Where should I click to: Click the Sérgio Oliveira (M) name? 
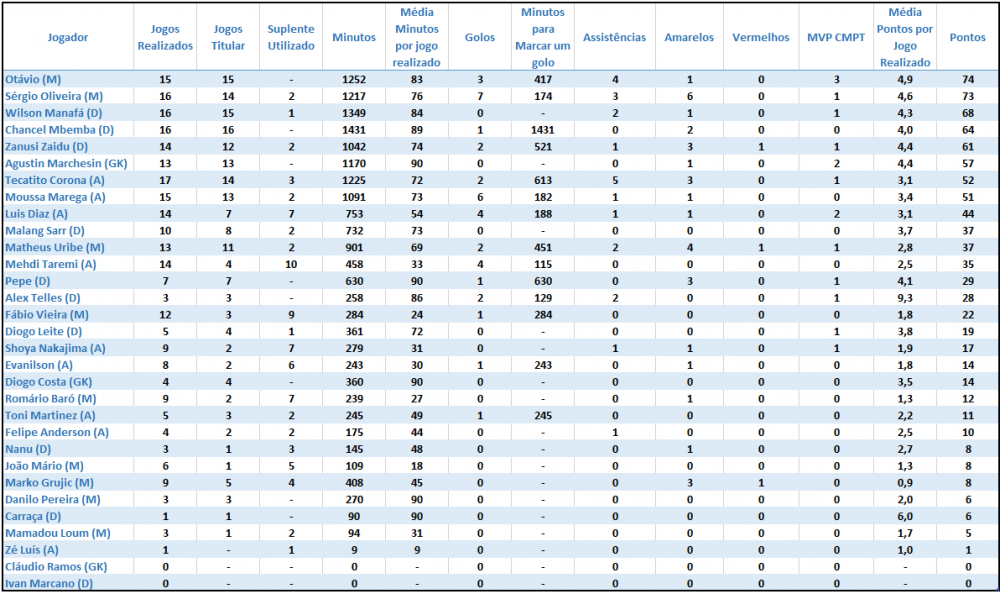click(54, 96)
